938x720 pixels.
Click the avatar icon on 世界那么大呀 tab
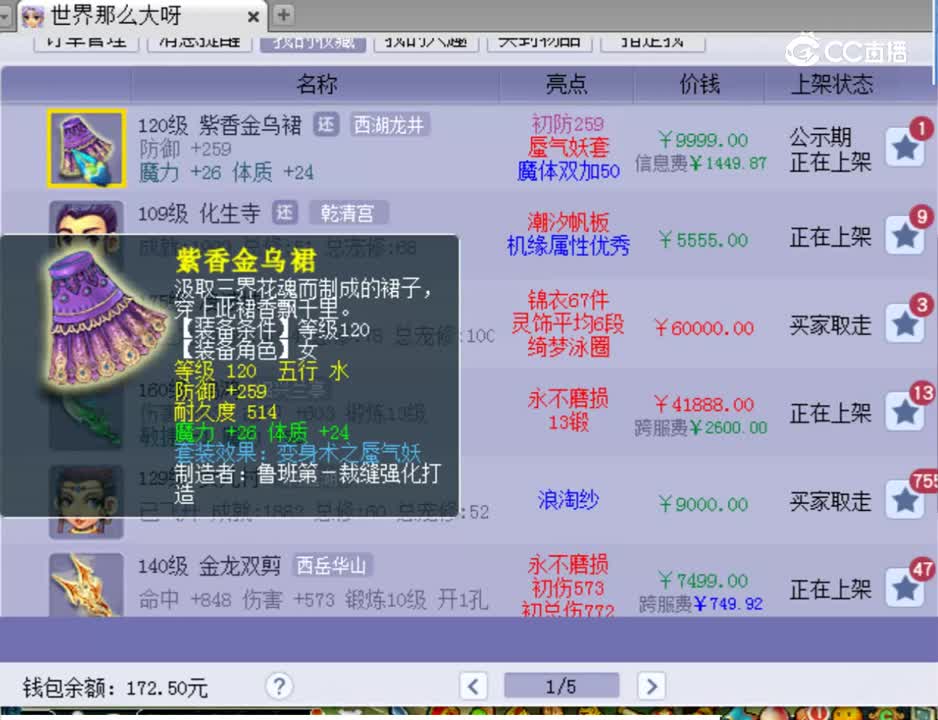[x=33, y=16]
